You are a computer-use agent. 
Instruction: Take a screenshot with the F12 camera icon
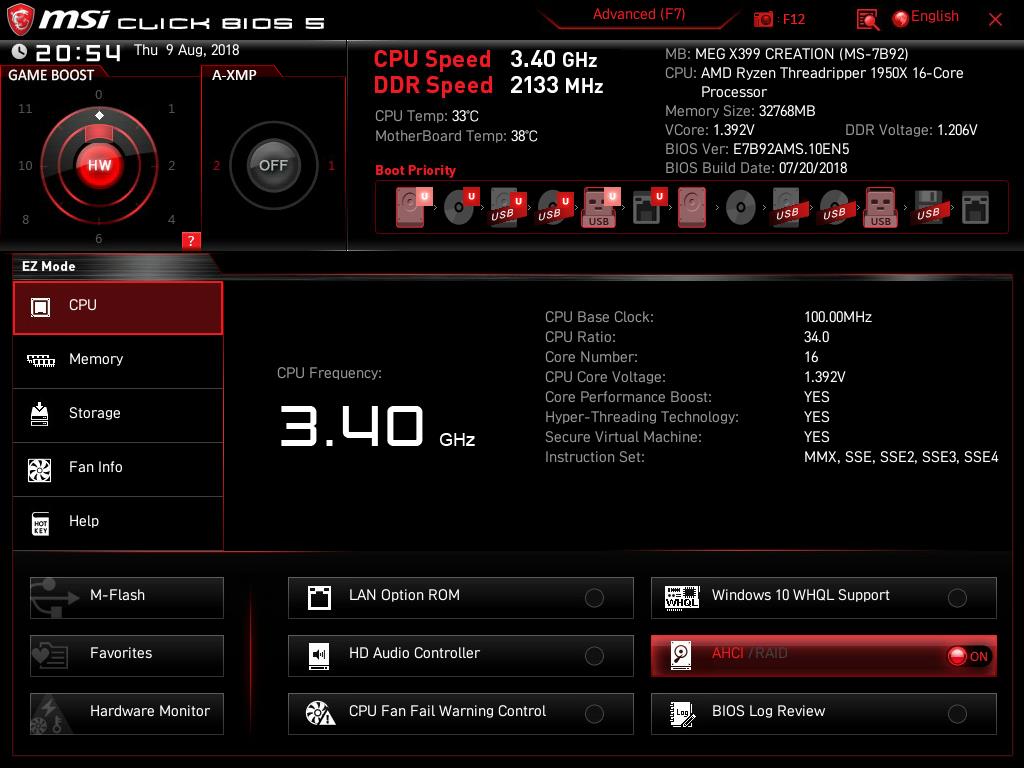[x=763, y=20]
